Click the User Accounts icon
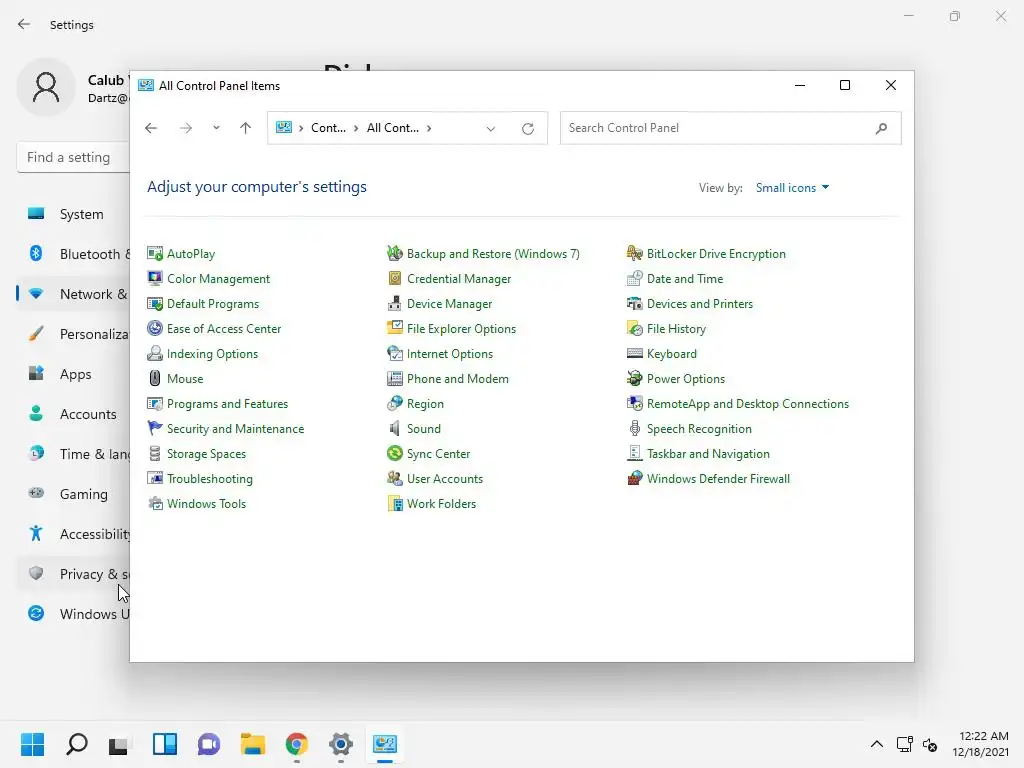Viewport: 1024px width, 768px height. (394, 478)
